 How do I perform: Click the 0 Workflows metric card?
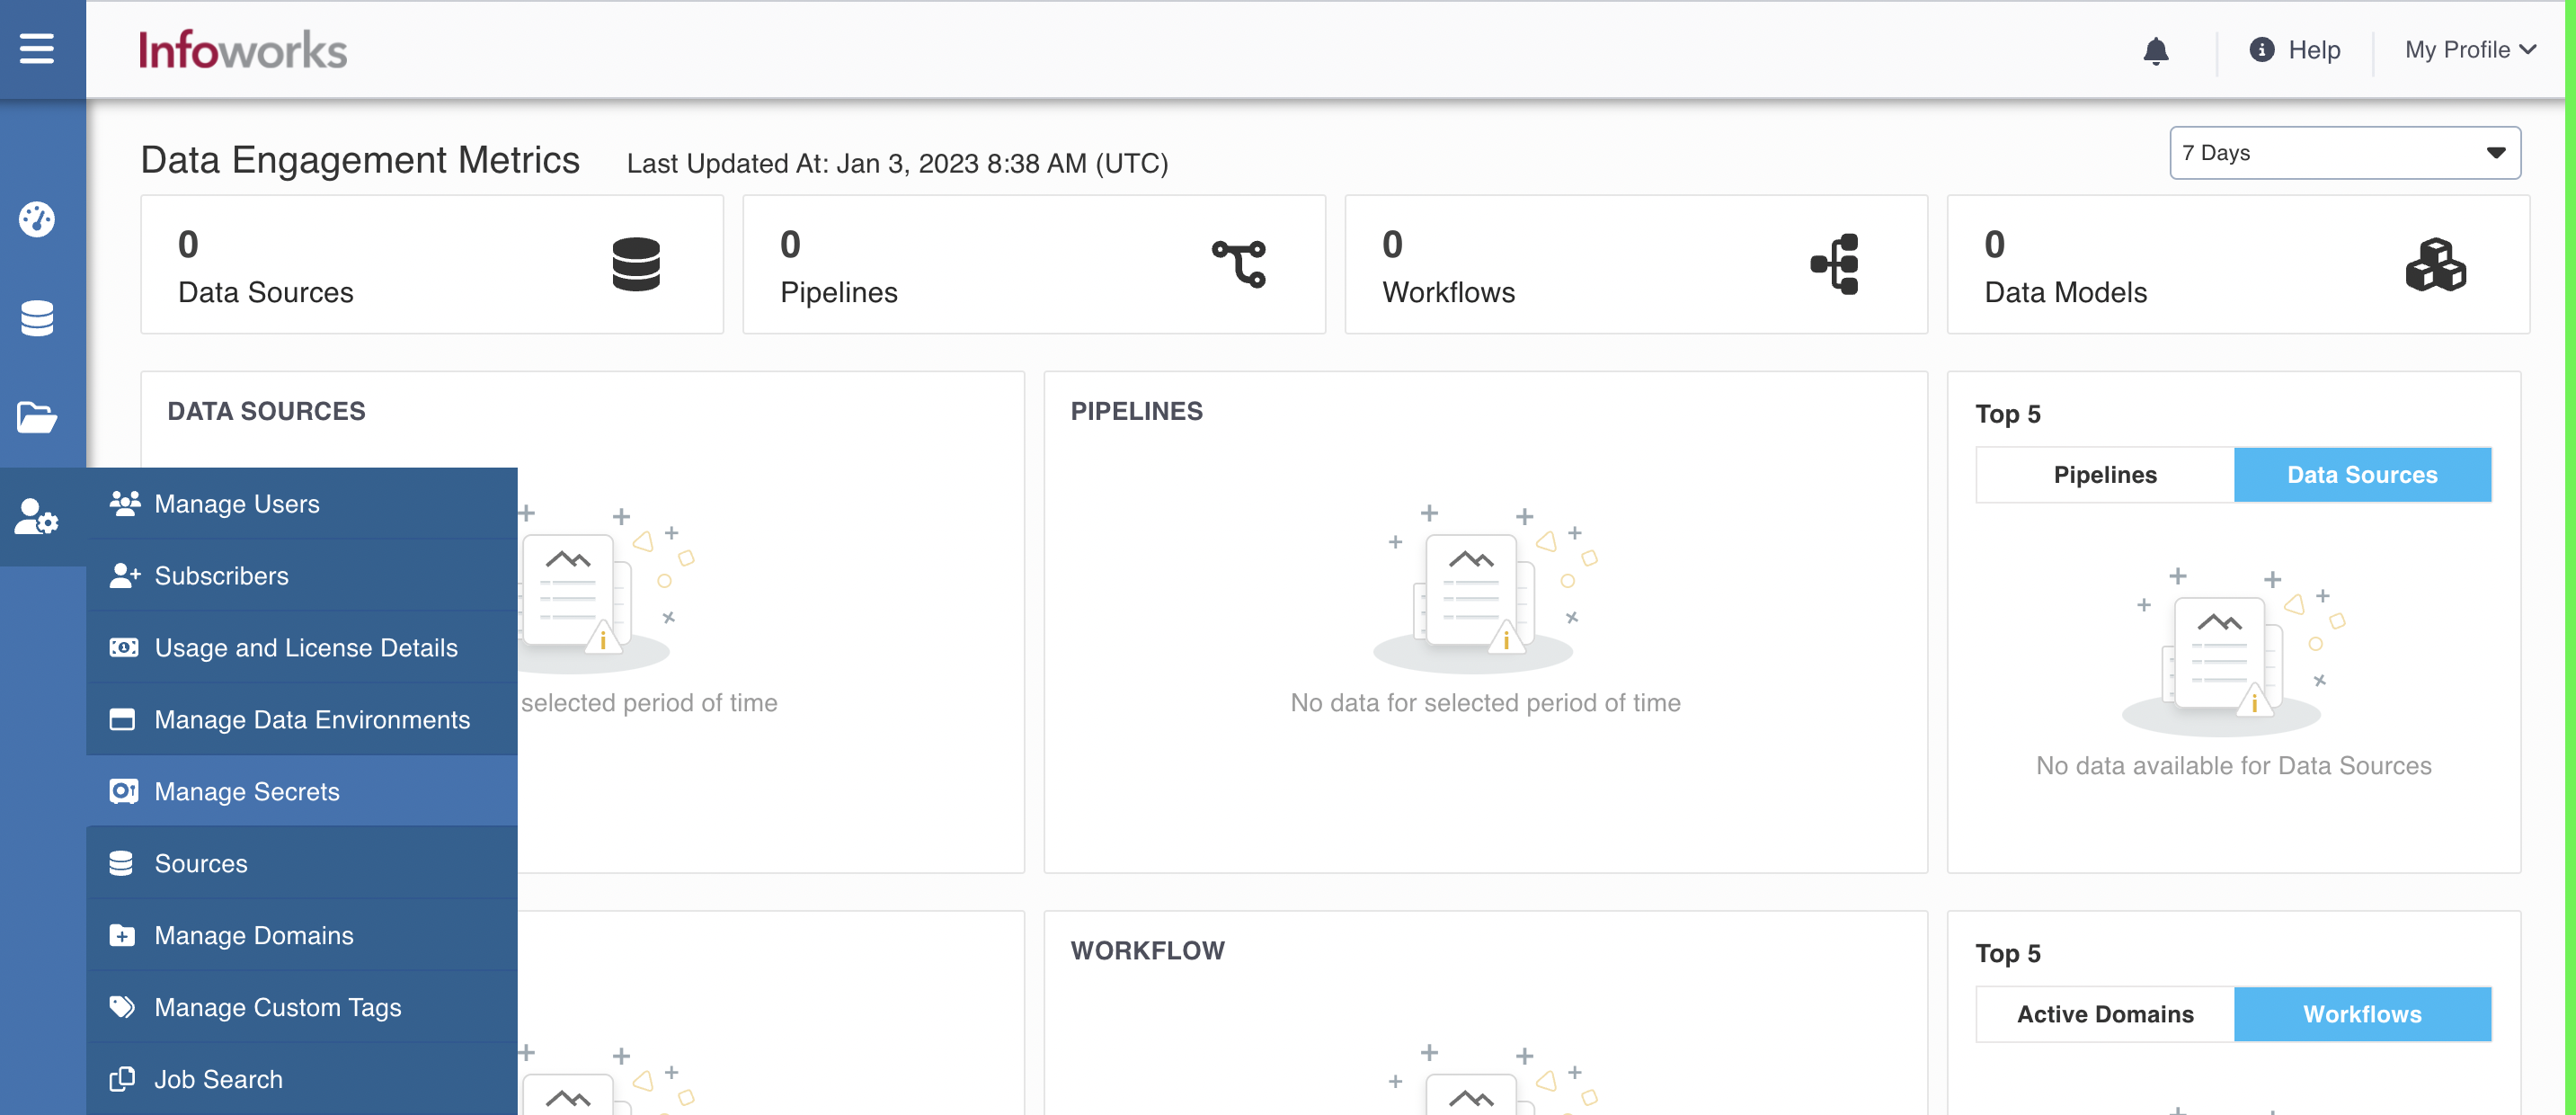coord(1636,264)
